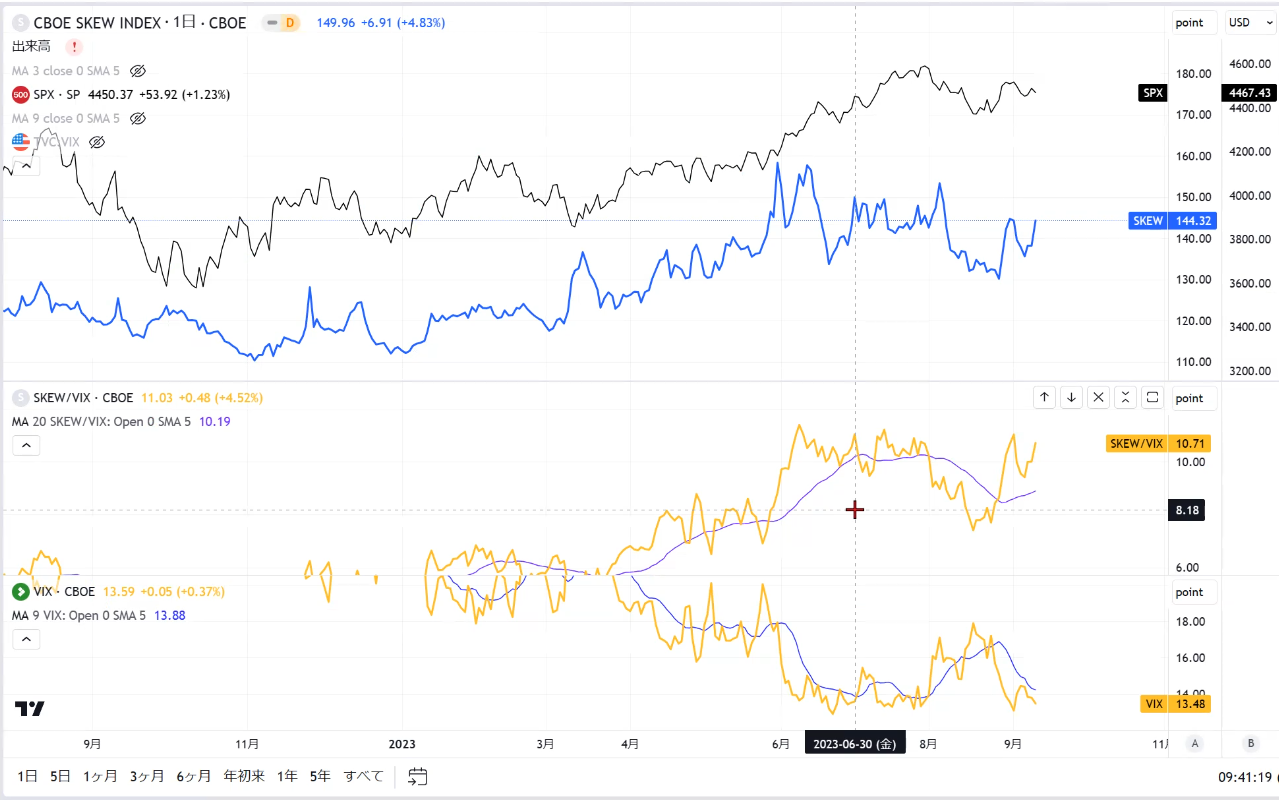Toggle the A scale button
1279x800 pixels.
pyautogui.click(x=1194, y=743)
